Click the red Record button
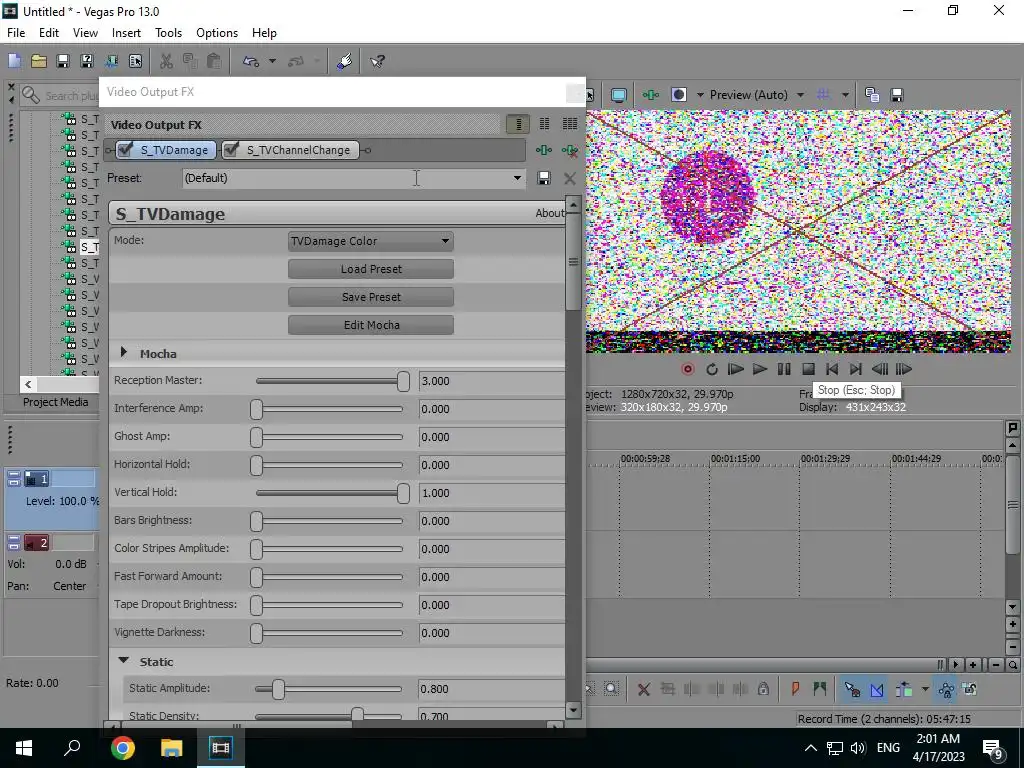Viewport: 1024px width, 768px height. [688, 370]
